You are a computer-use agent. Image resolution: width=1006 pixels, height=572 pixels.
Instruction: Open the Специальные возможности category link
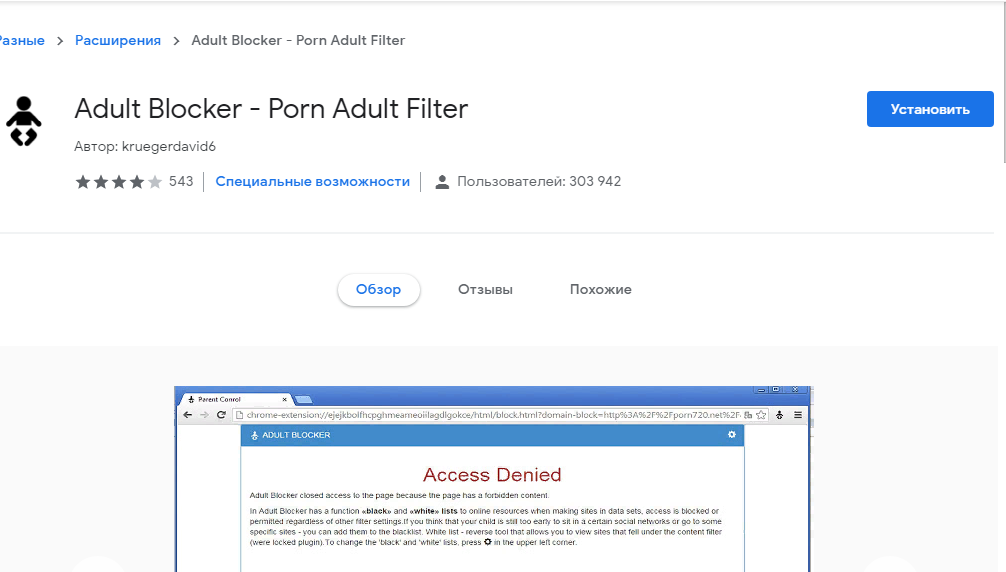click(312, 181)
